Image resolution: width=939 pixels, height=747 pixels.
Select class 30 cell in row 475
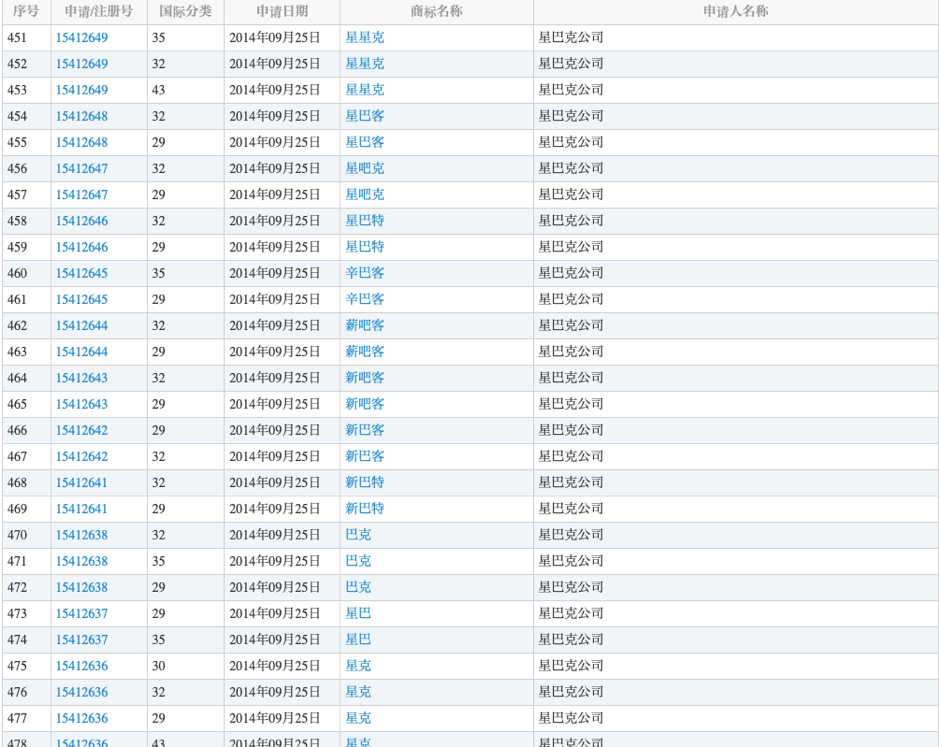(158, 666)
